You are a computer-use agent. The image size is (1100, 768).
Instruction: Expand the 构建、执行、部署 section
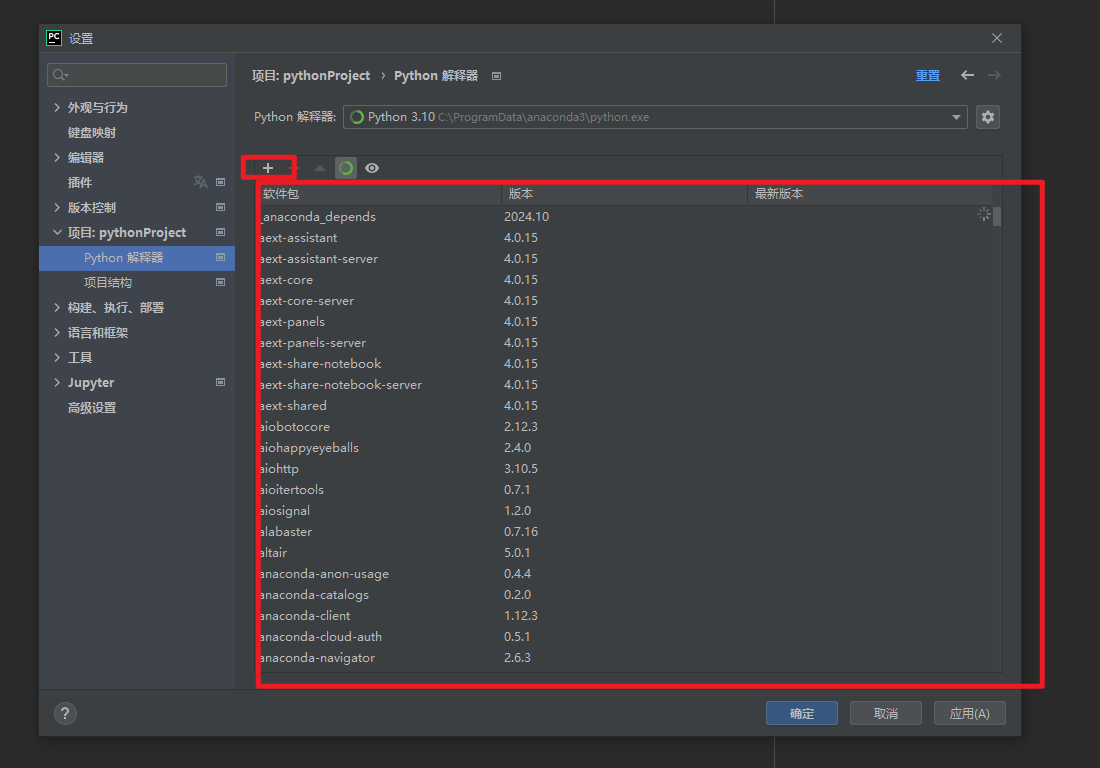pyautogui.click(x=57, y=307)
